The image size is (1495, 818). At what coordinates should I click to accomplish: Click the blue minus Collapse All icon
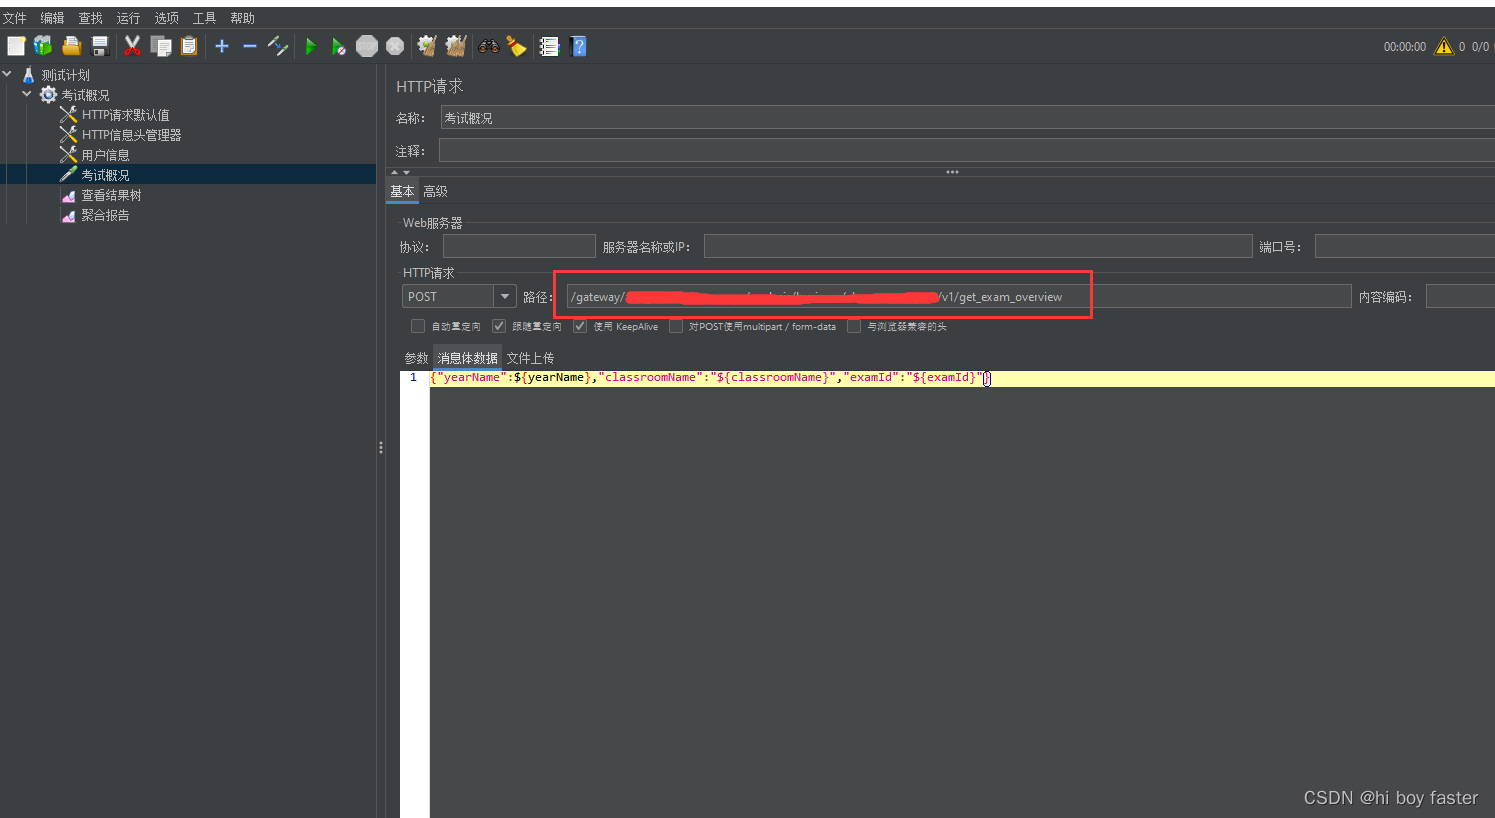tap(250, 46)
